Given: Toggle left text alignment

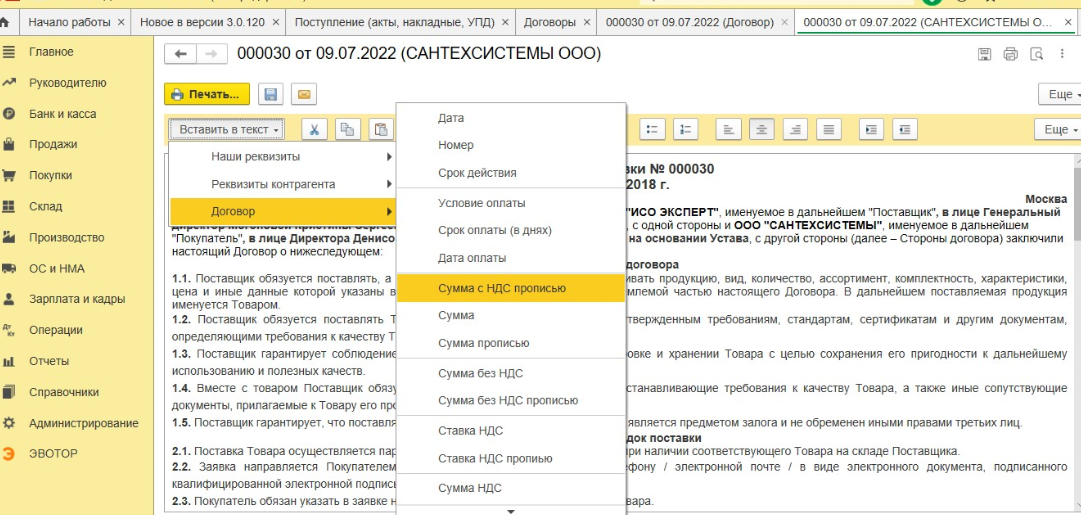Looking at the screenshot, I should coord(730,129).
